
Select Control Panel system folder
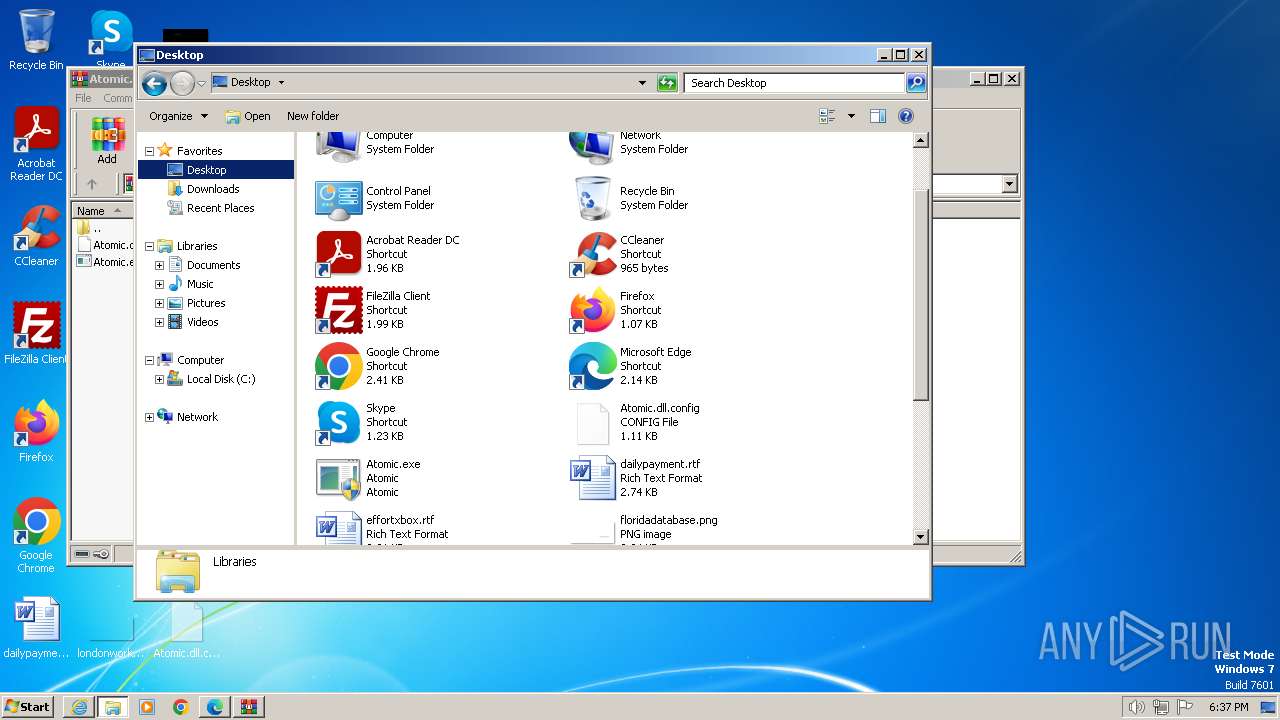click(376, 198)
